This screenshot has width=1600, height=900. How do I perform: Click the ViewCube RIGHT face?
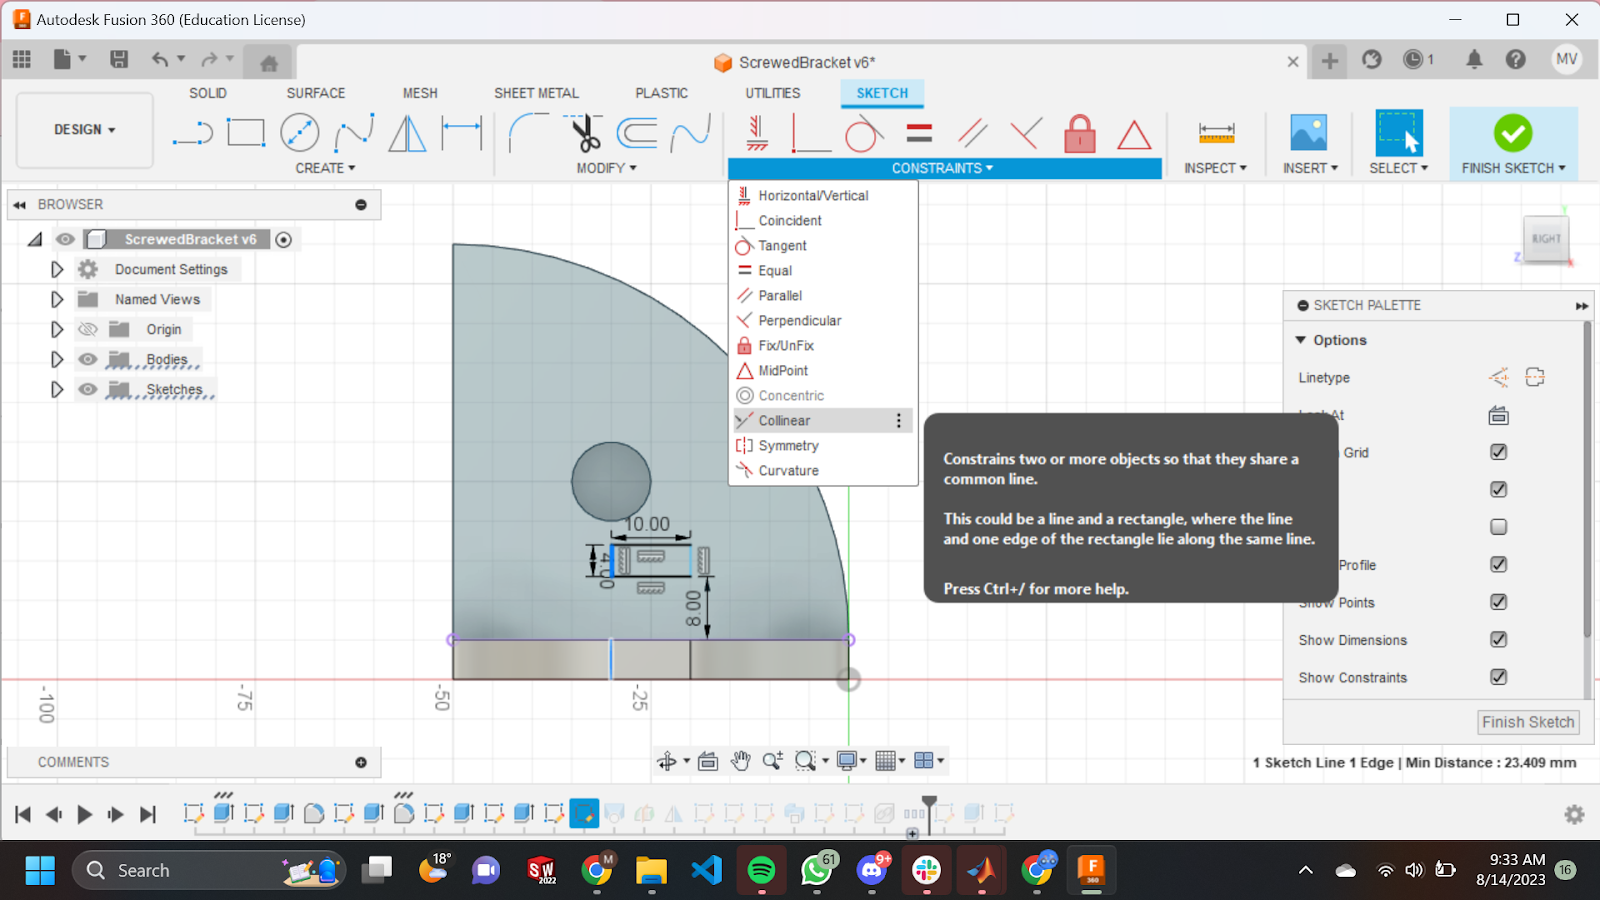coord(1545,239)
